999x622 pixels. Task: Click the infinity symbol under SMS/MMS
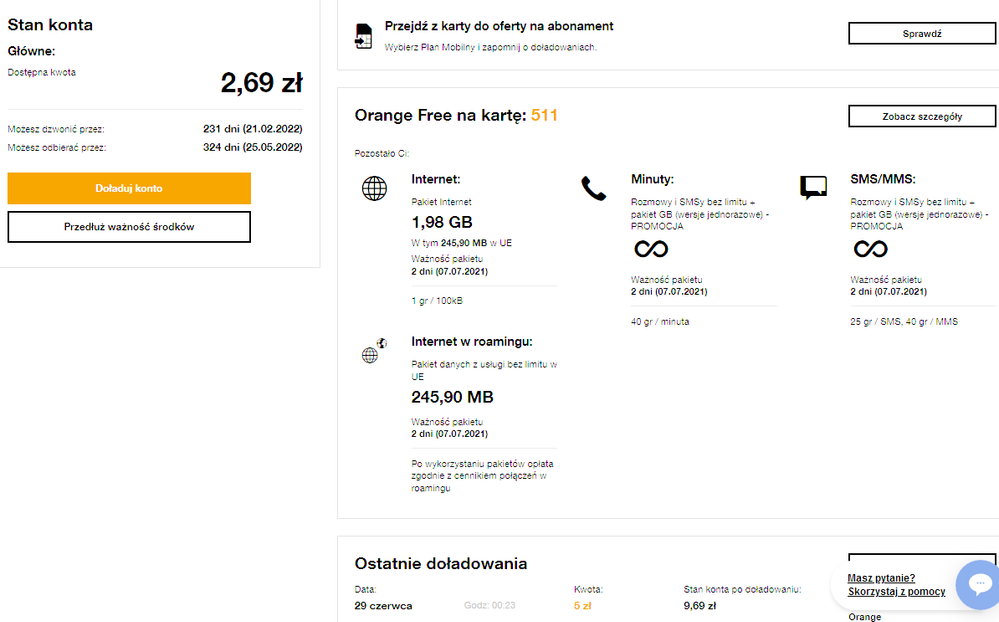870,248
